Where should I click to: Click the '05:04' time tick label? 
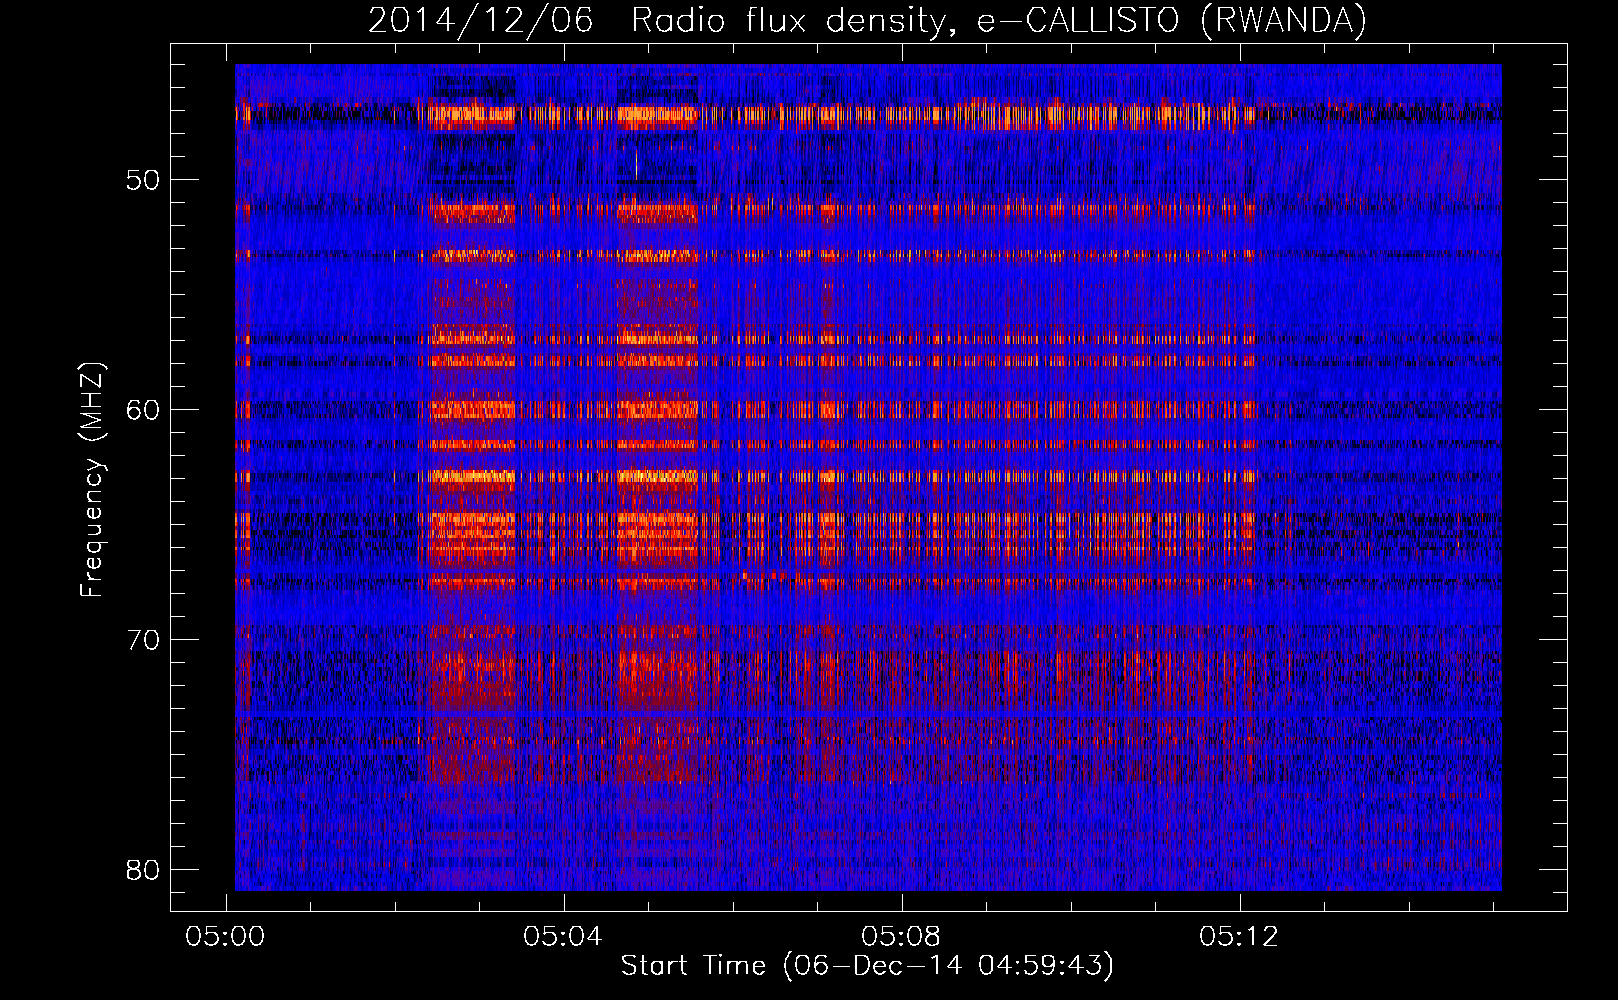[x=564, y=937]
